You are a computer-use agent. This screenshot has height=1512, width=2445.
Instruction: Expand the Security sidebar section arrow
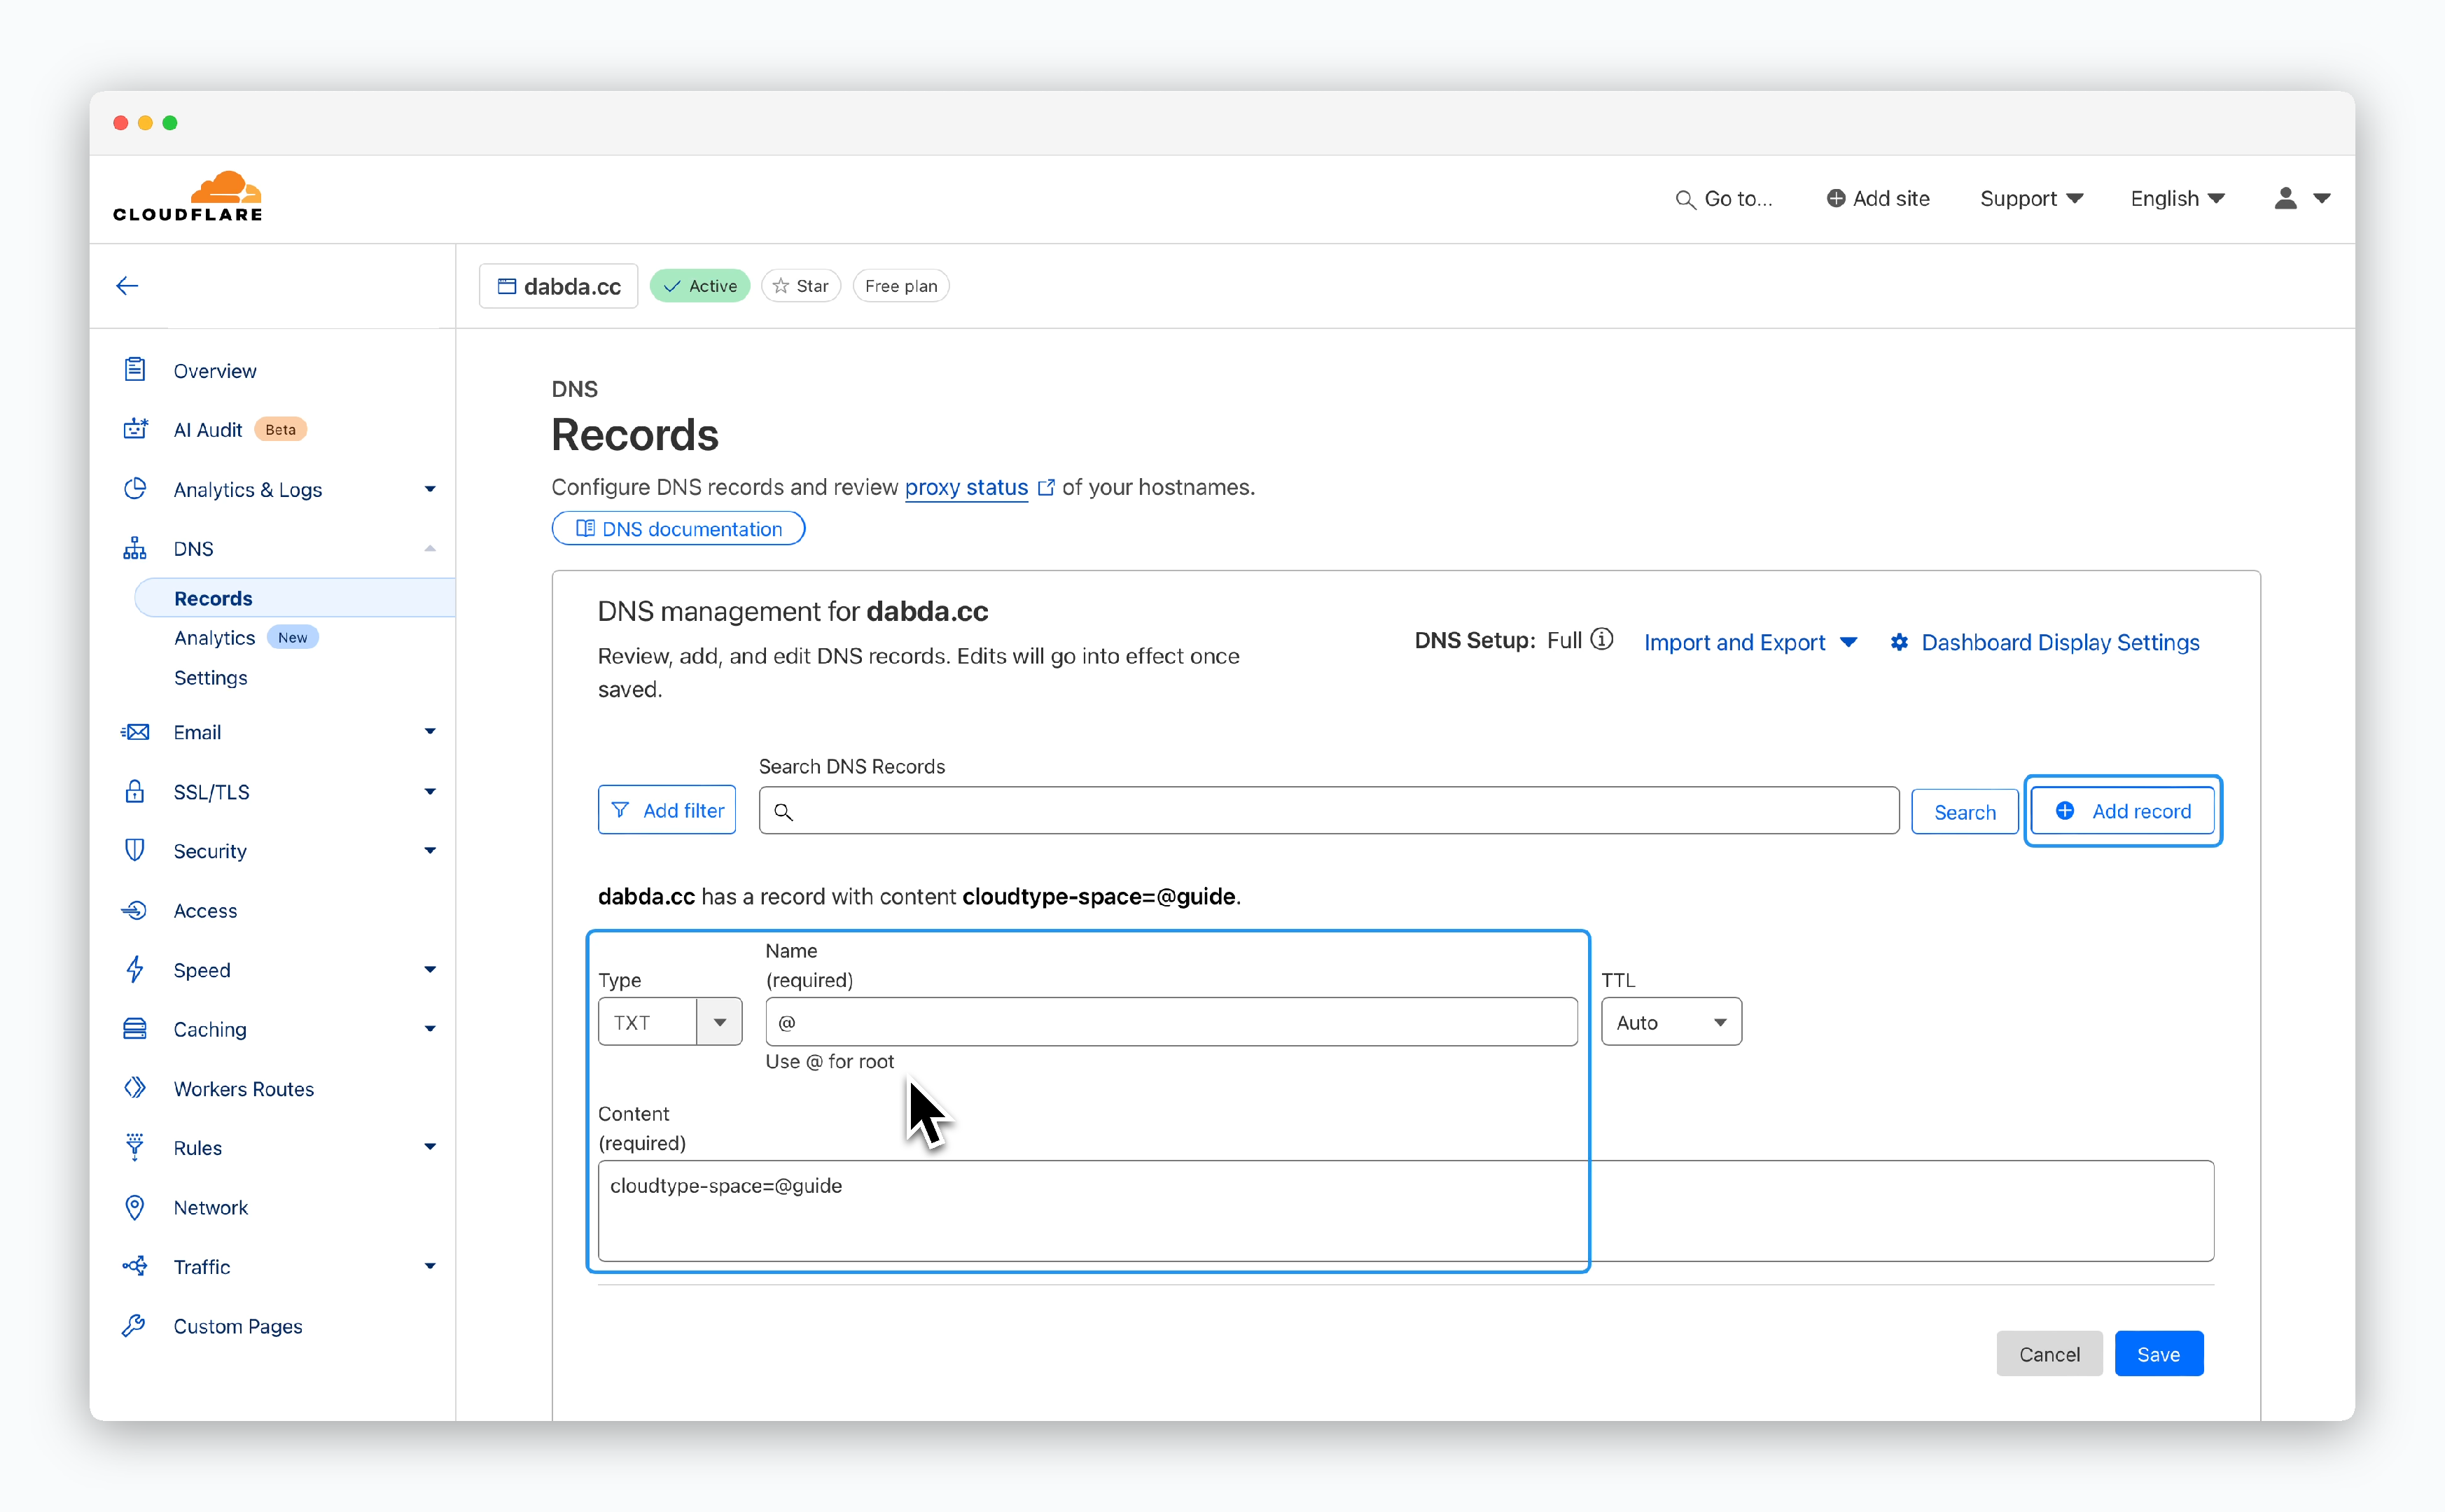[430, 850]
